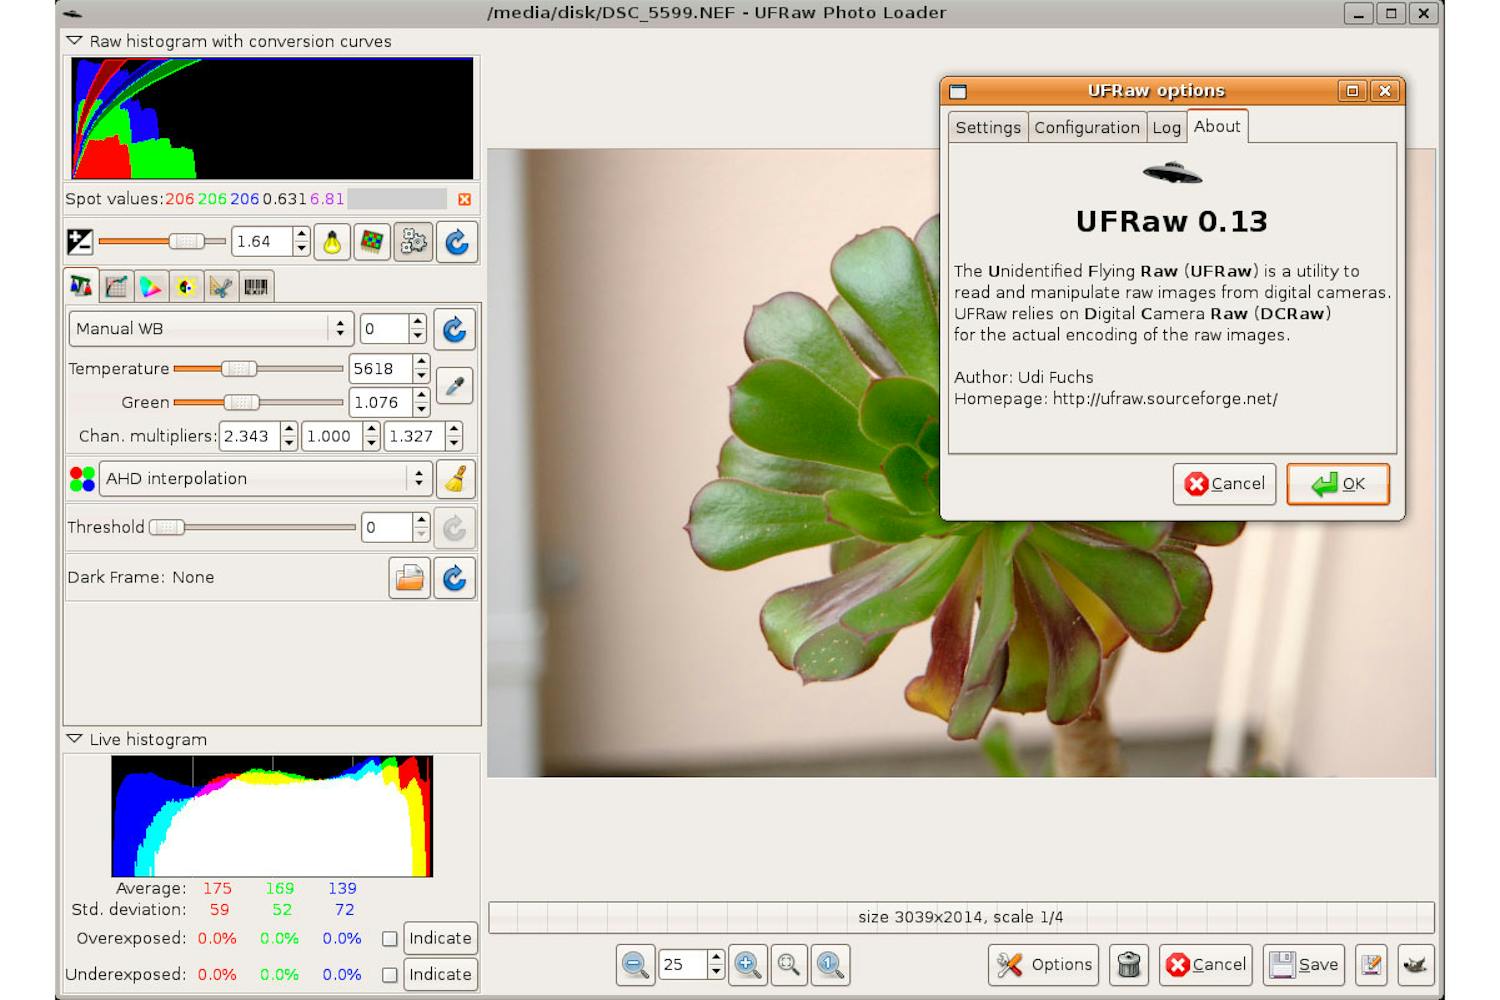Screen dimensions: 1500x1000
Task: Zoom in using the plus magnifier
Action: pos(746,964)
